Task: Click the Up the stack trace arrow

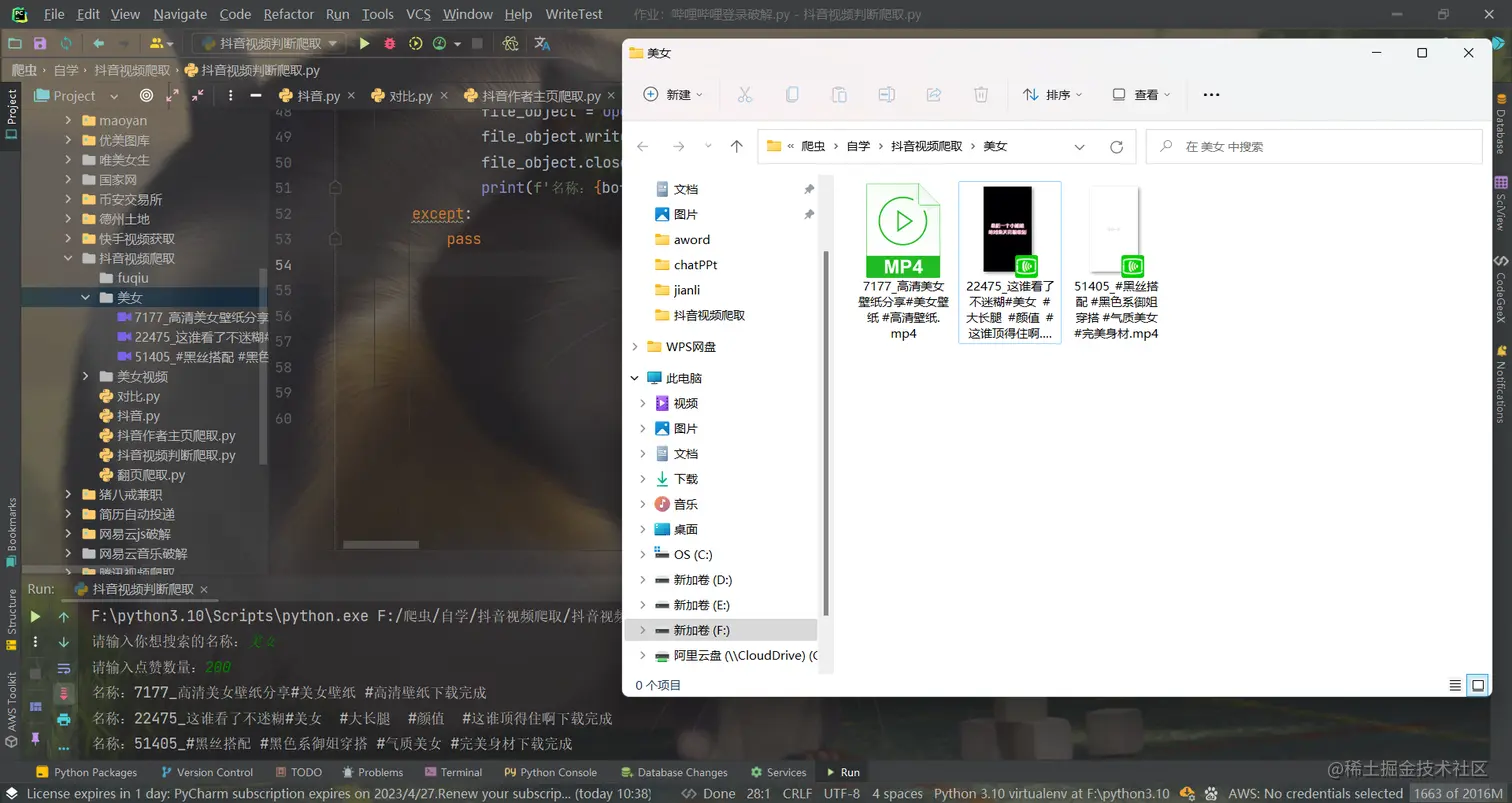Action: (x=64, y=617)
